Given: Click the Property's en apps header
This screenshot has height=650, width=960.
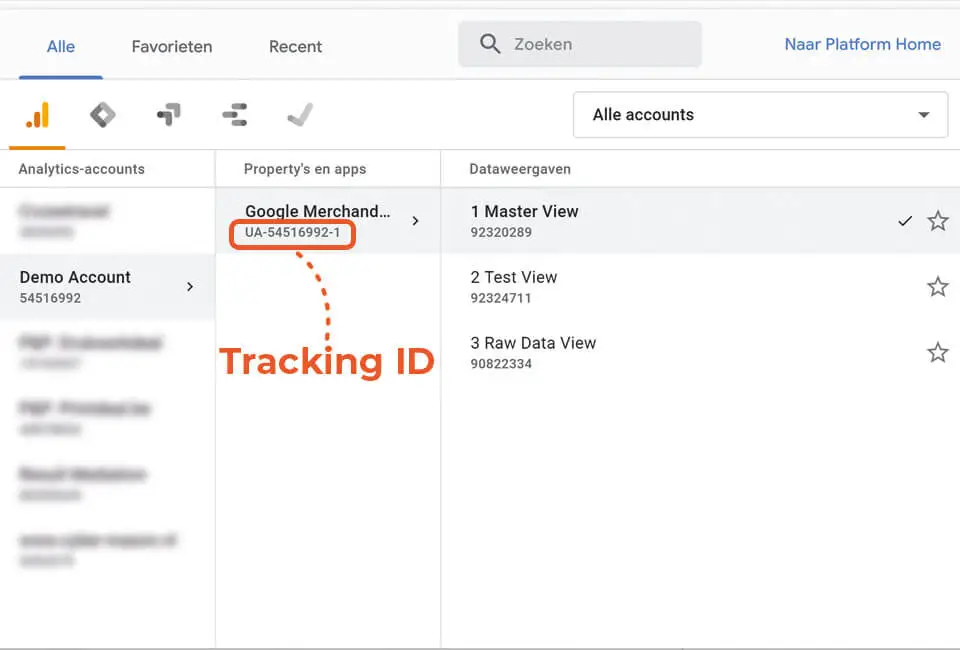Looking at the screenshot, I should [x=305, y=169].
